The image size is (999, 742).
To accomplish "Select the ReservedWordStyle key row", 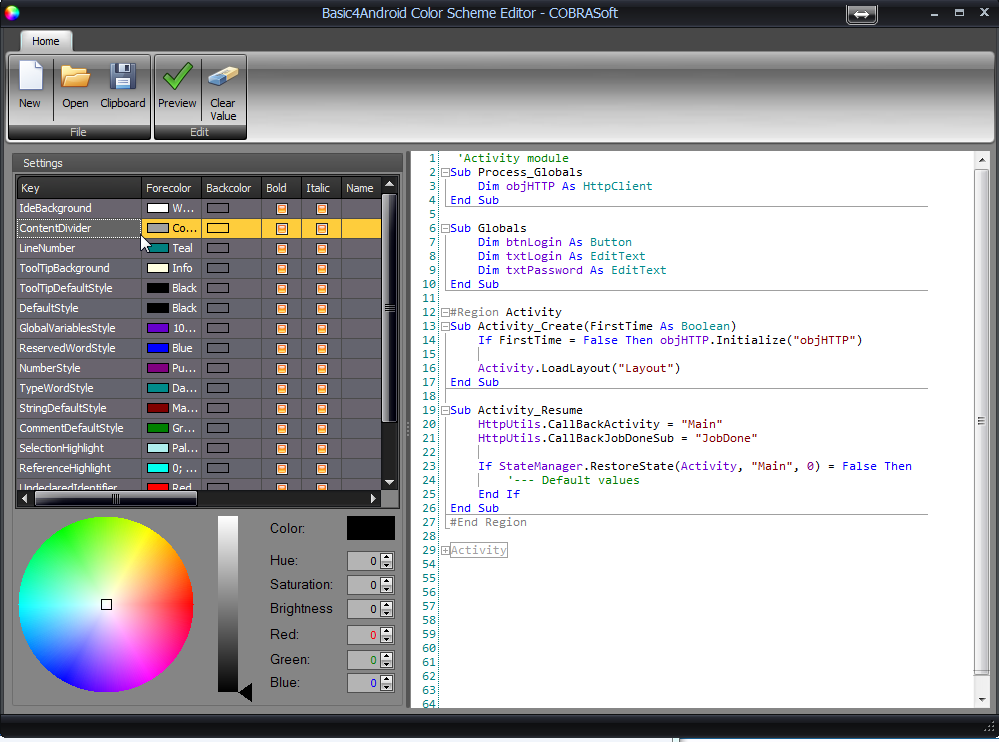I will (67, 348).
